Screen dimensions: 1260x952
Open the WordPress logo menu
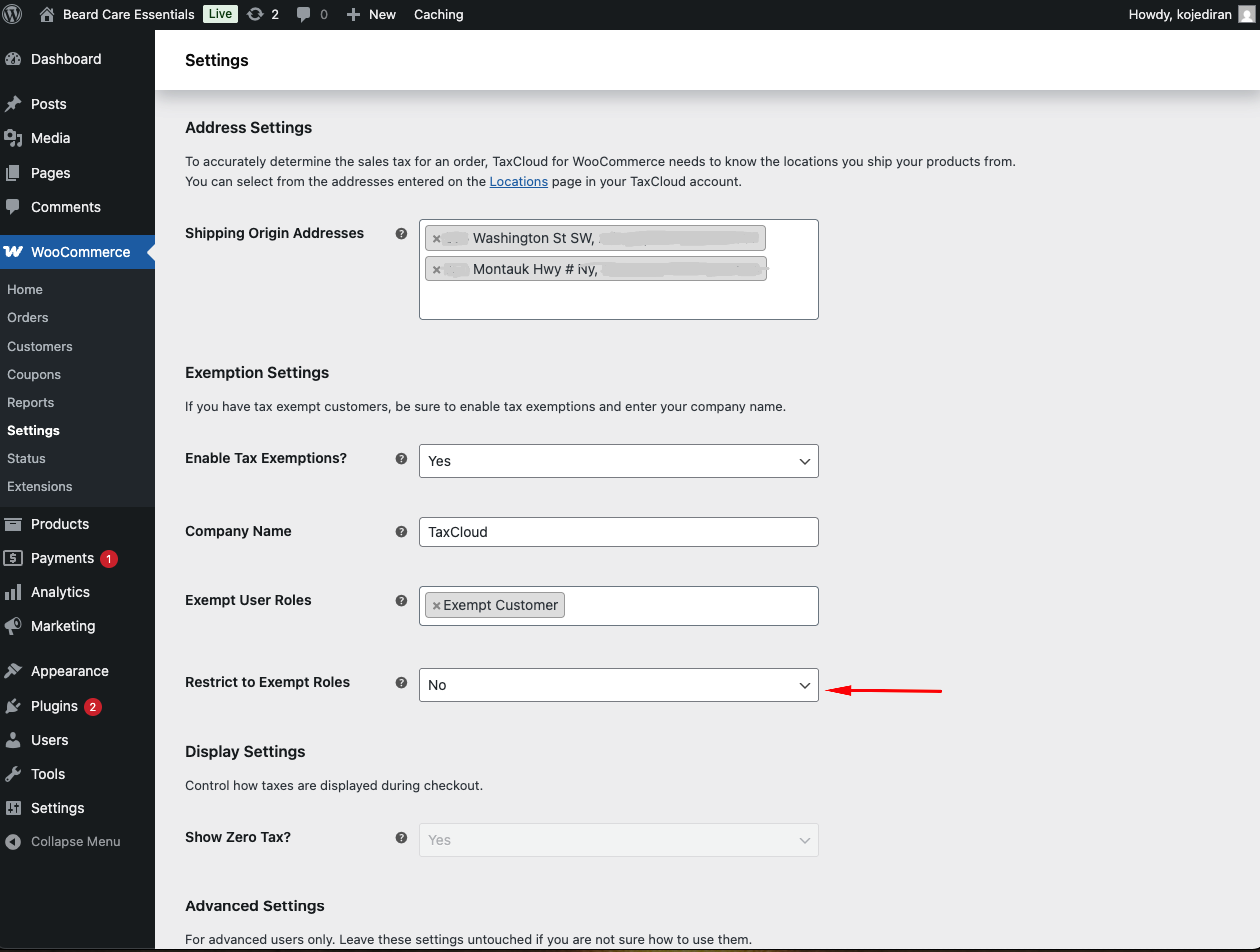pyautogui.click(x=13, y=14)
